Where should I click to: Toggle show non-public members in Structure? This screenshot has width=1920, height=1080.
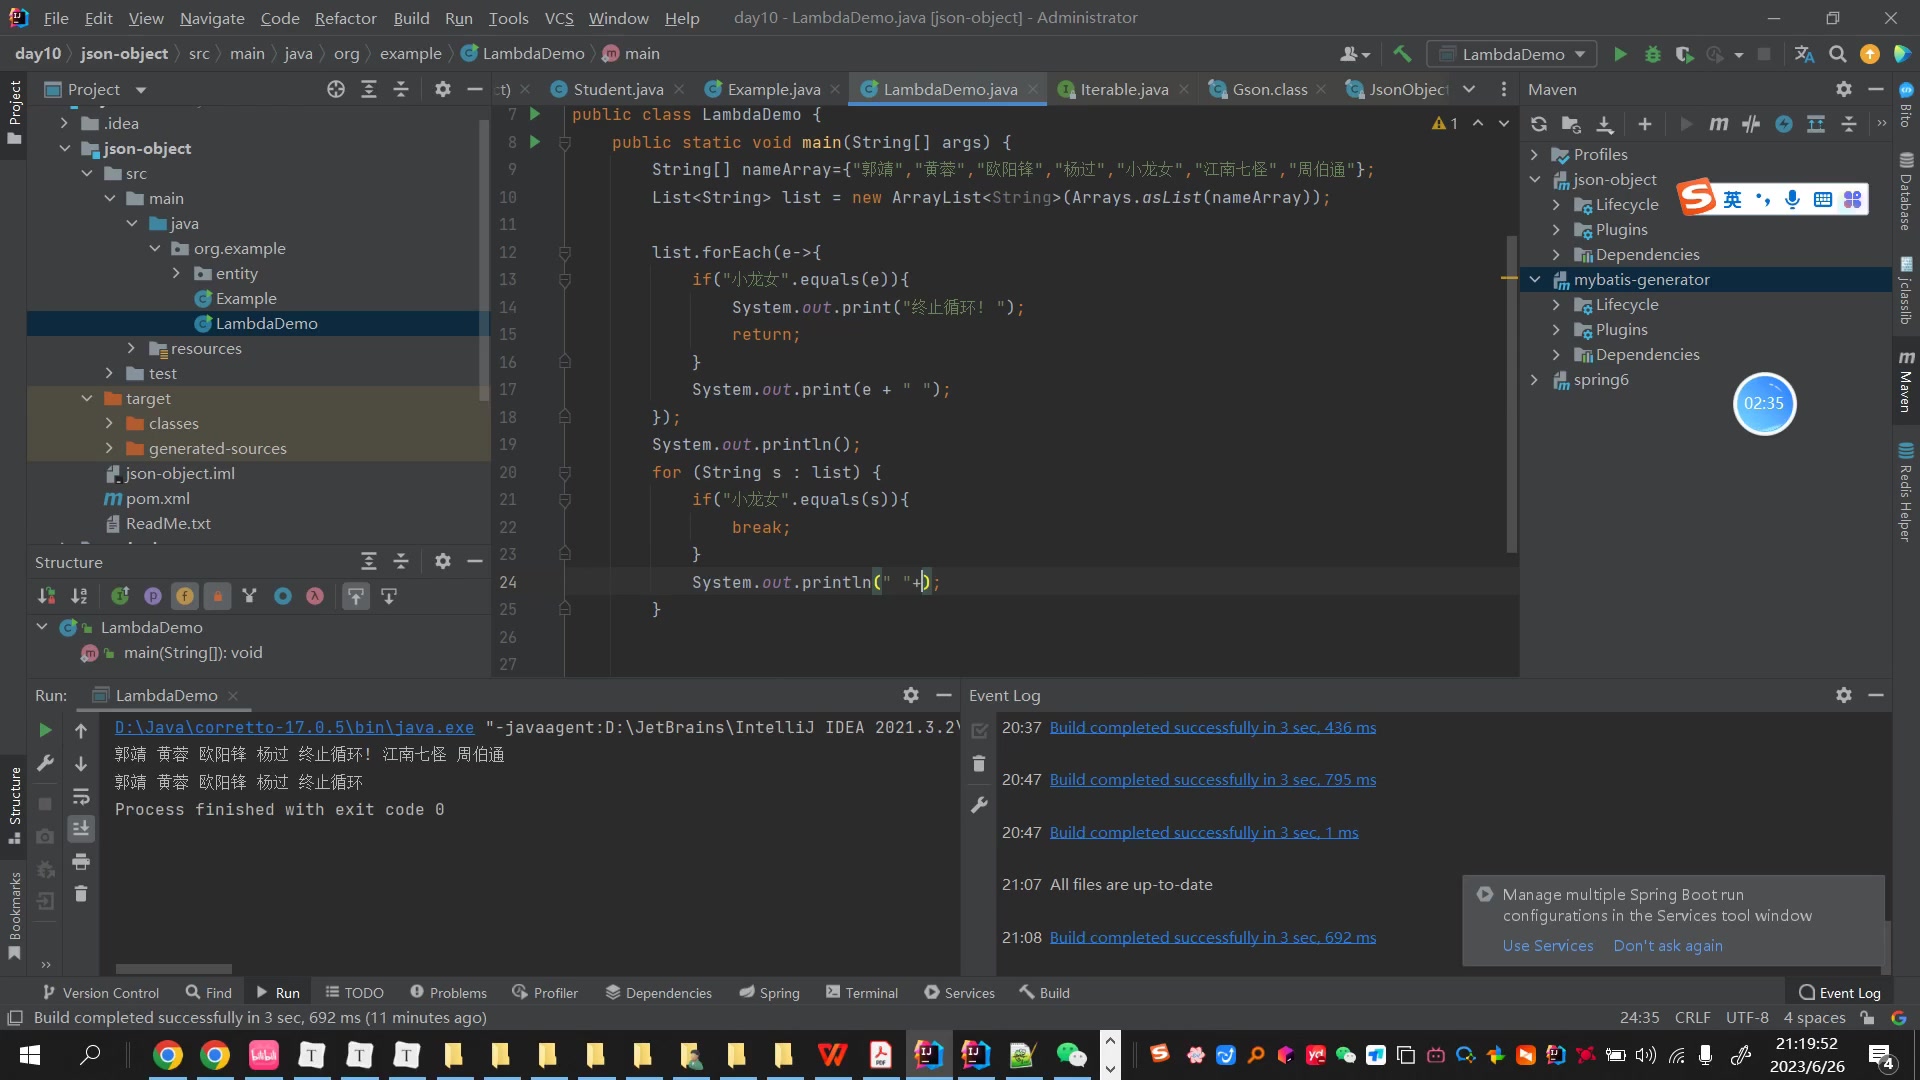(218, 596)
